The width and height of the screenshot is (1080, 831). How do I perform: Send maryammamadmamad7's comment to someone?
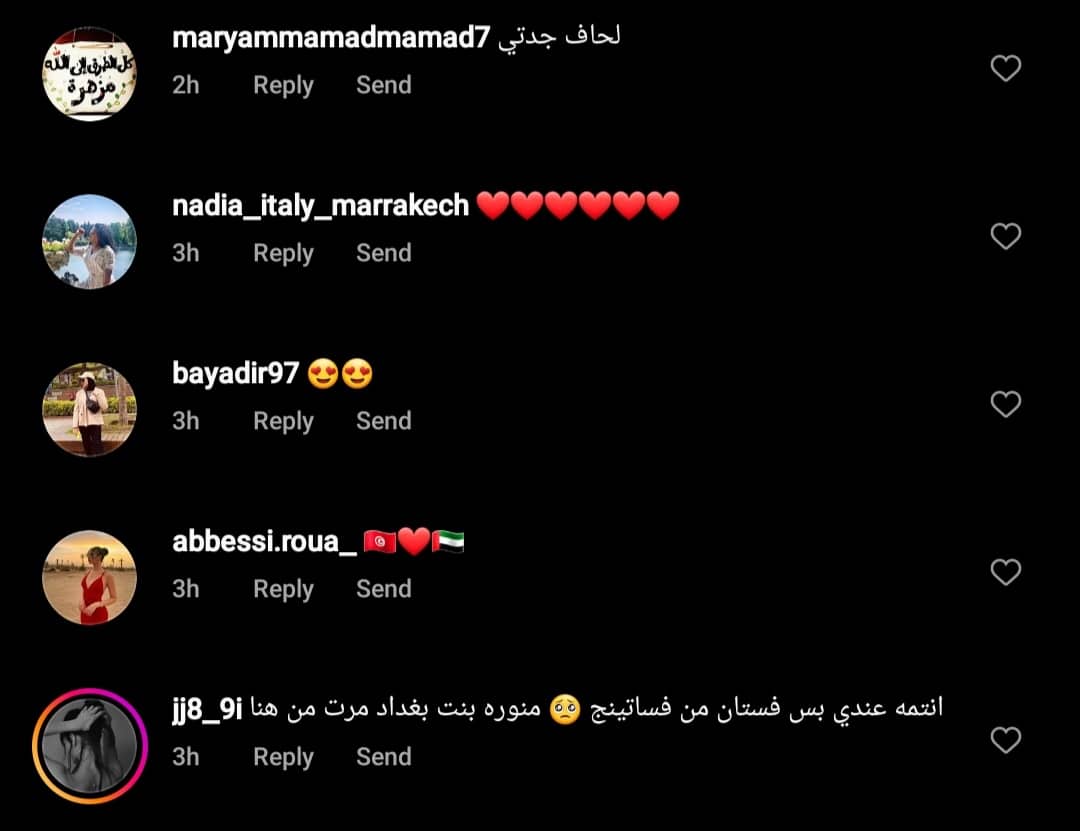point(384,85)
